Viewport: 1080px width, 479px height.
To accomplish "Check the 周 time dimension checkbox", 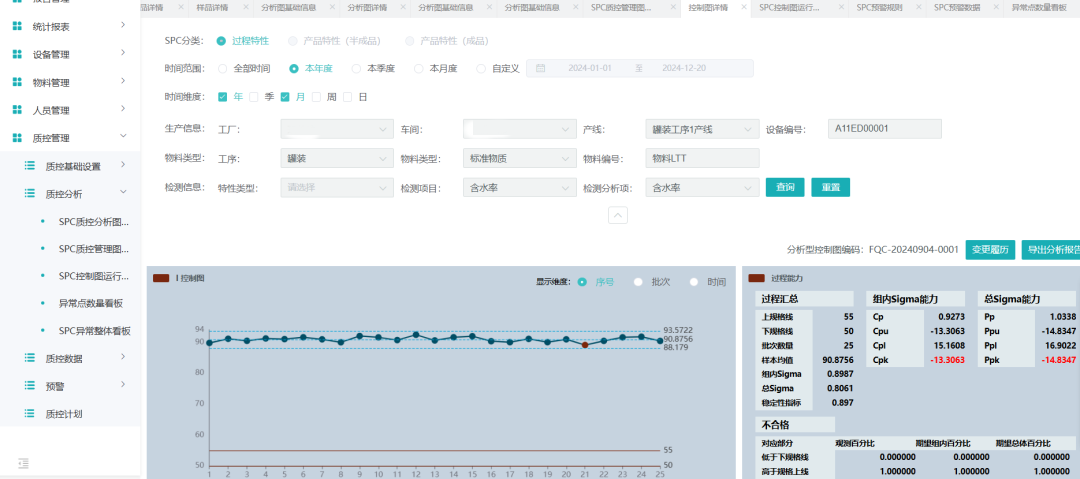I will 317,97.
